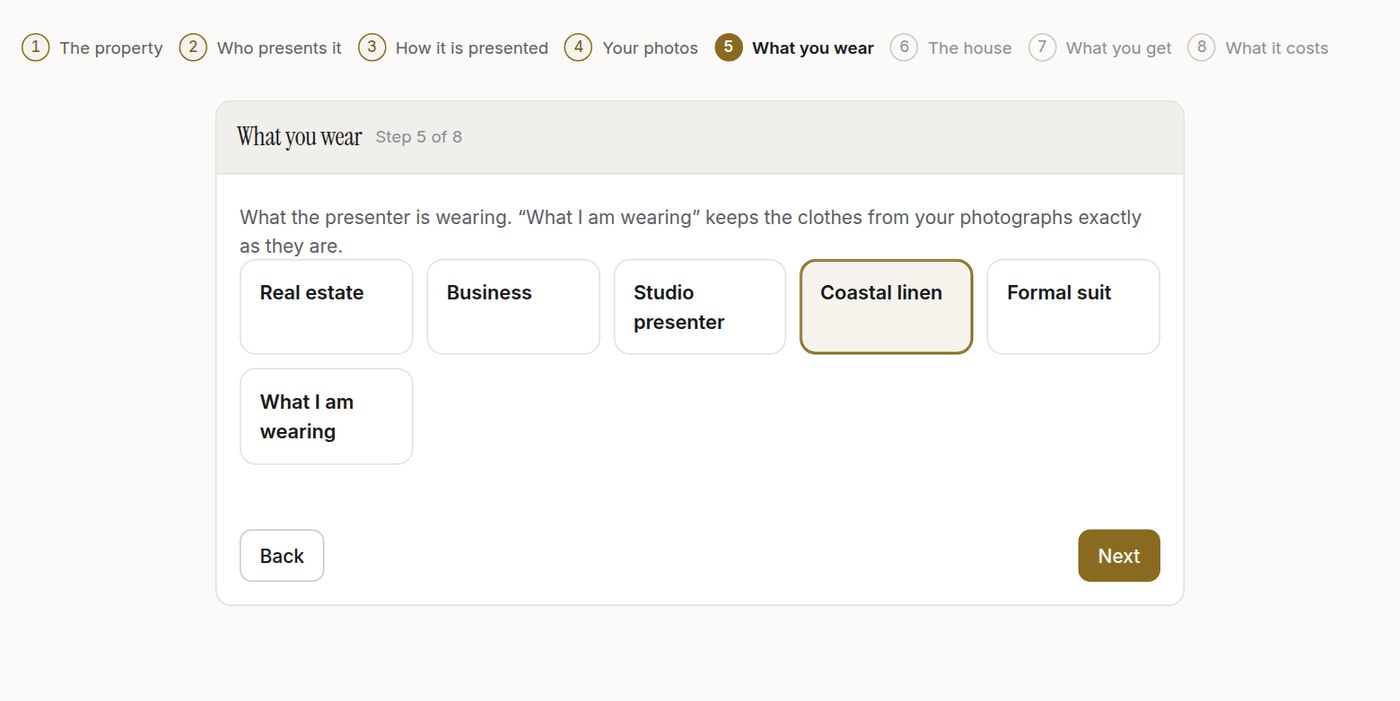
Task: Return to step 4 Your photos
Action: click(631, 48)
